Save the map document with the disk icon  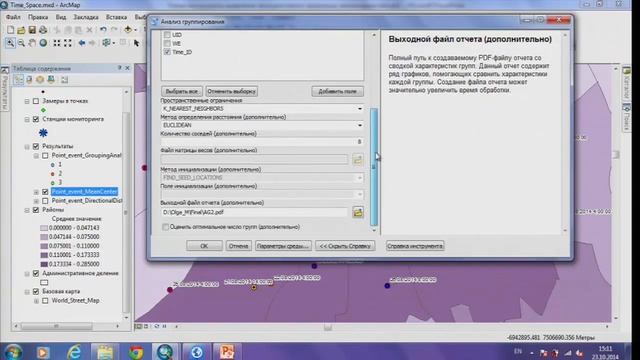[32, 30]
